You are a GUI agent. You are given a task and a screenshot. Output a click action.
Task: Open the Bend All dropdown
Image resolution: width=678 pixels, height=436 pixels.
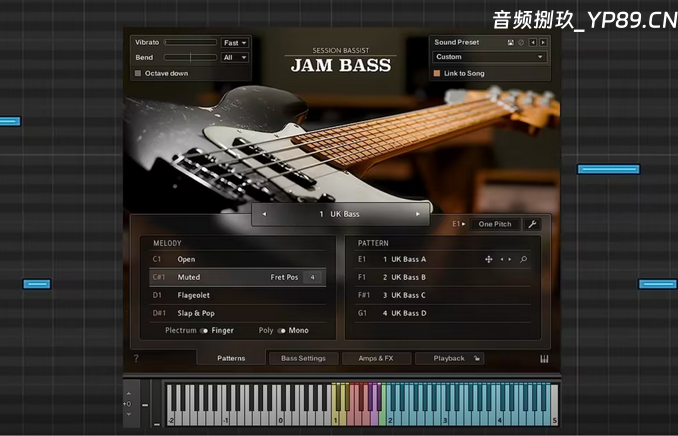point(235,57)
